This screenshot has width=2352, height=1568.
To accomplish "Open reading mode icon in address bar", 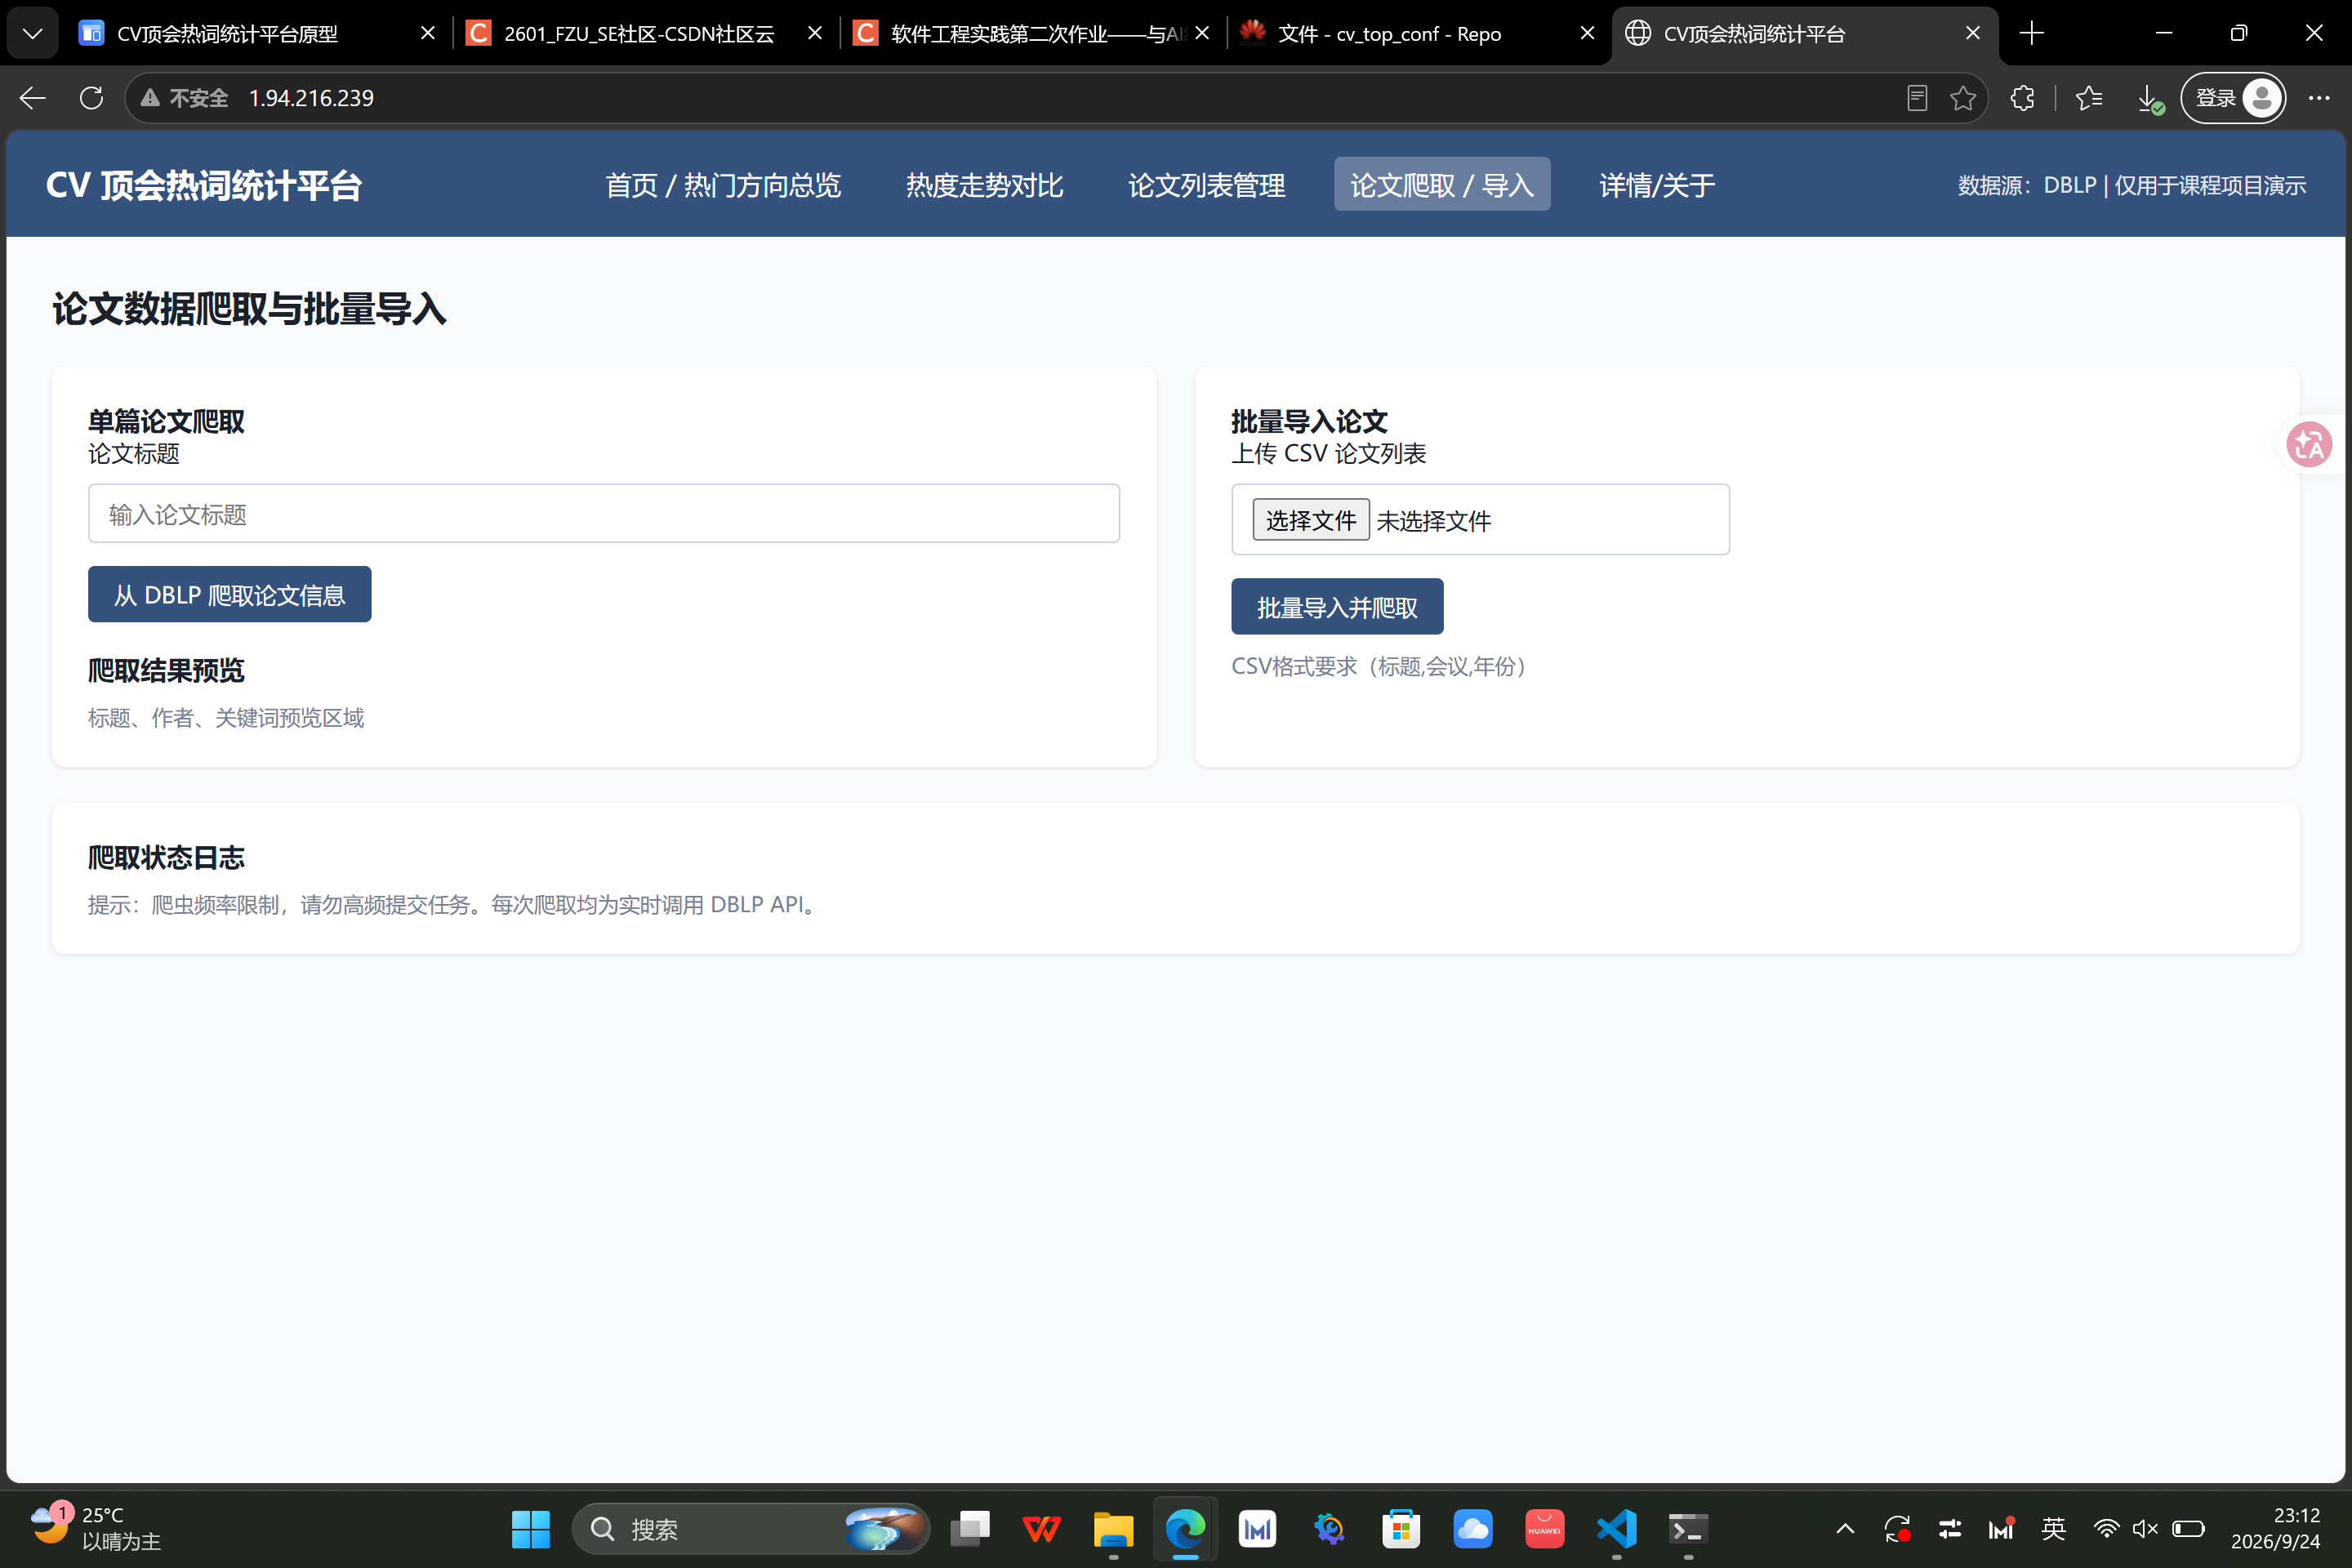I will click(1916, 98).
